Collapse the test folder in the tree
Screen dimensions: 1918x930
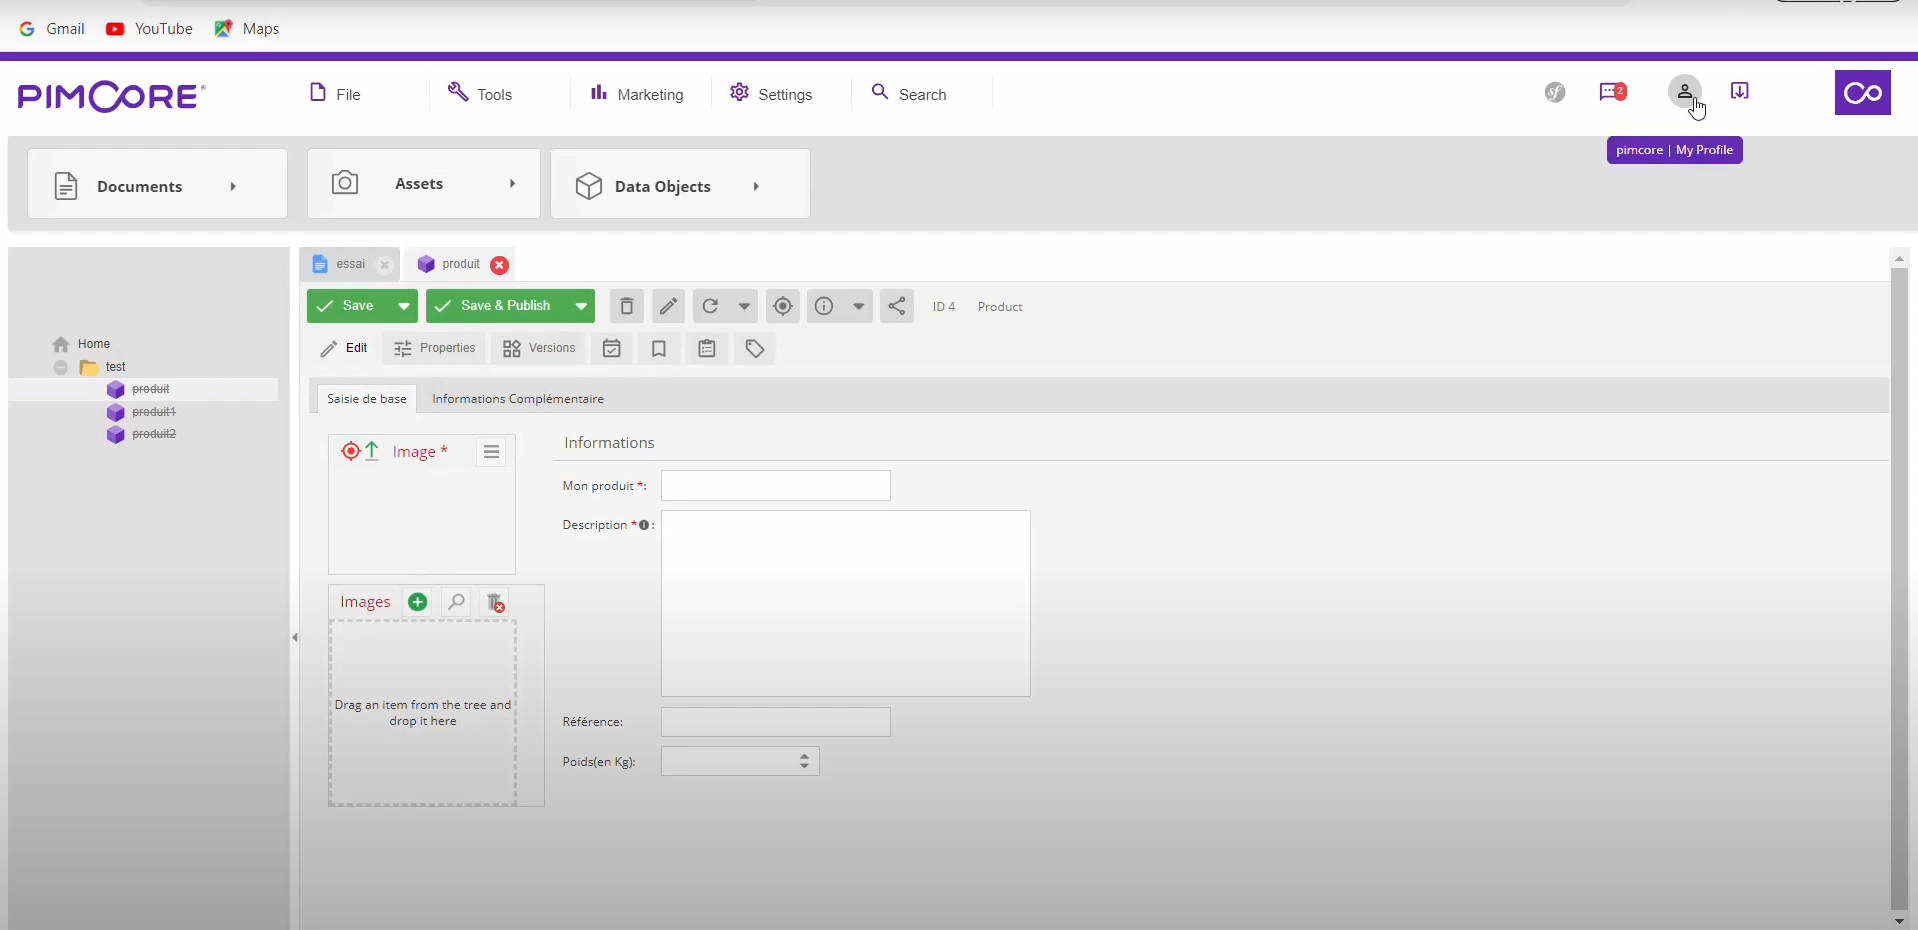61,367
